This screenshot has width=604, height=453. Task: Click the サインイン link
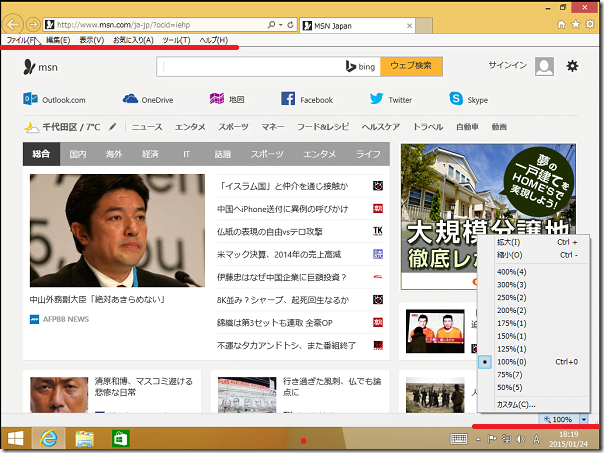[506, 66]
